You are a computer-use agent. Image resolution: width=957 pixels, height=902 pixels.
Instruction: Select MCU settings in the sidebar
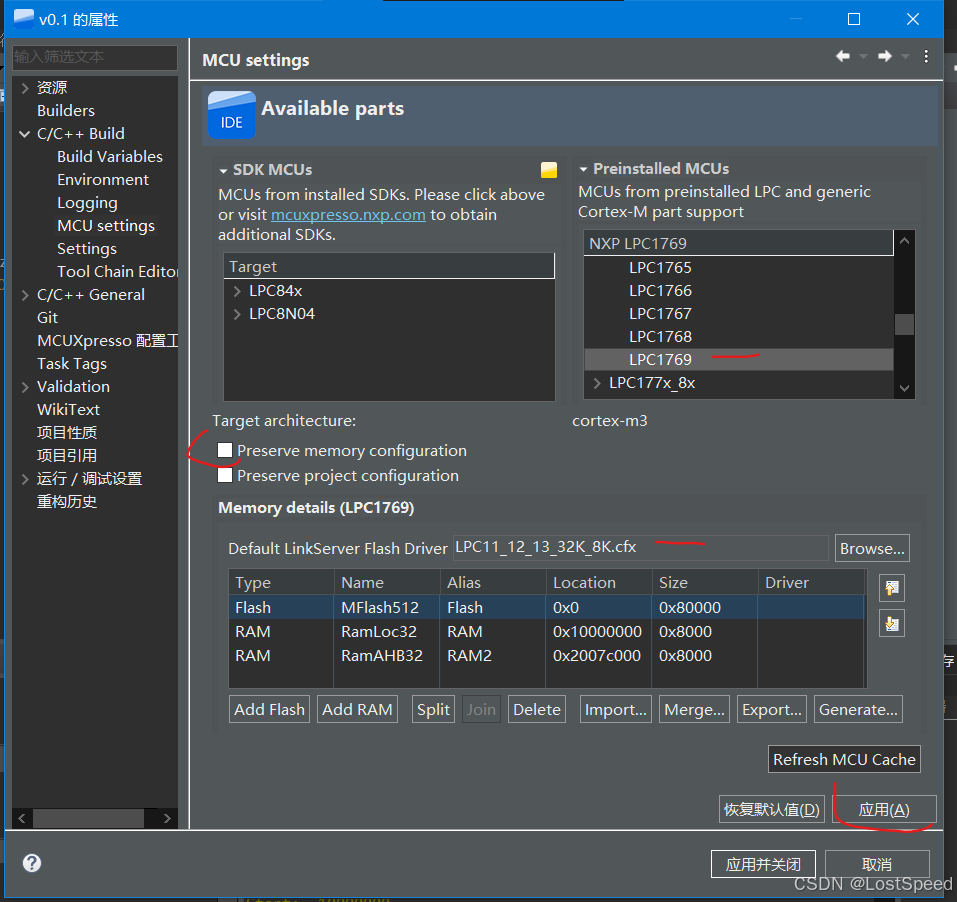pyautogui.click(x=106, y=226)
